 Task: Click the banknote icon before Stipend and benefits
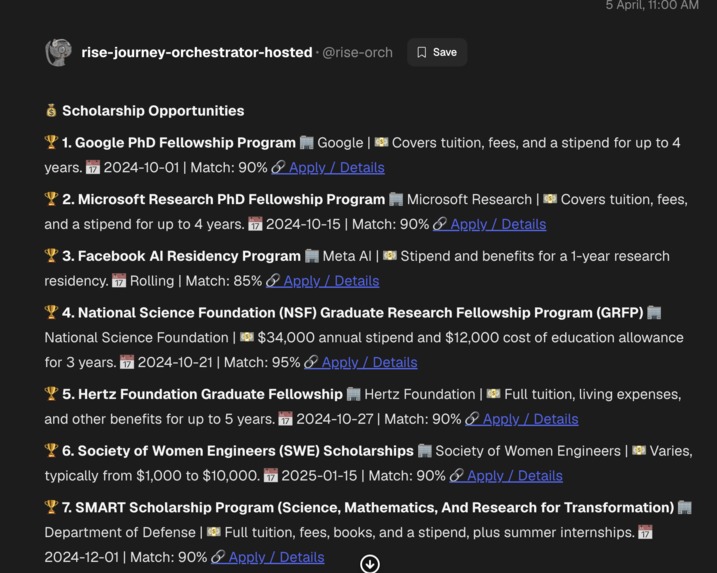tap(390, 256)
